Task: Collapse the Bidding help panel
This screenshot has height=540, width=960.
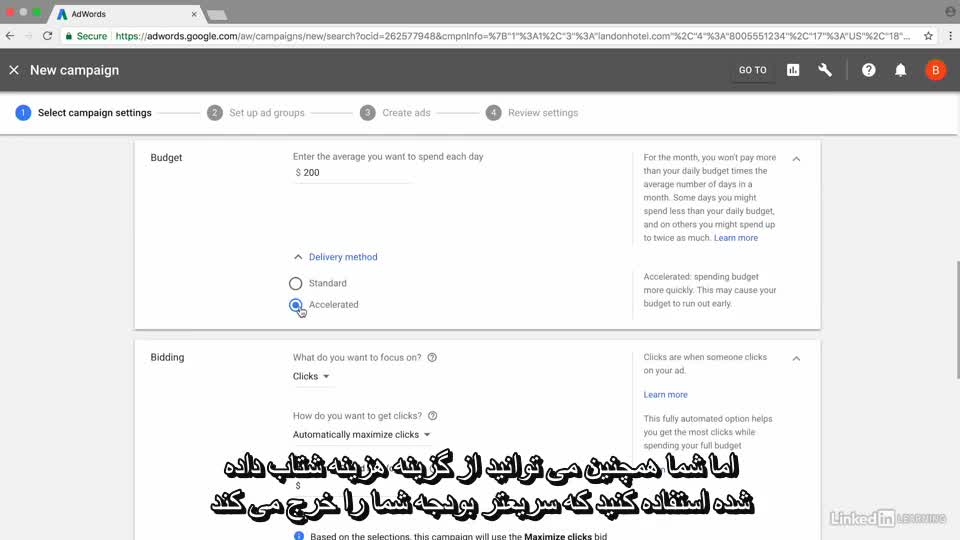Action: (796, 358)
